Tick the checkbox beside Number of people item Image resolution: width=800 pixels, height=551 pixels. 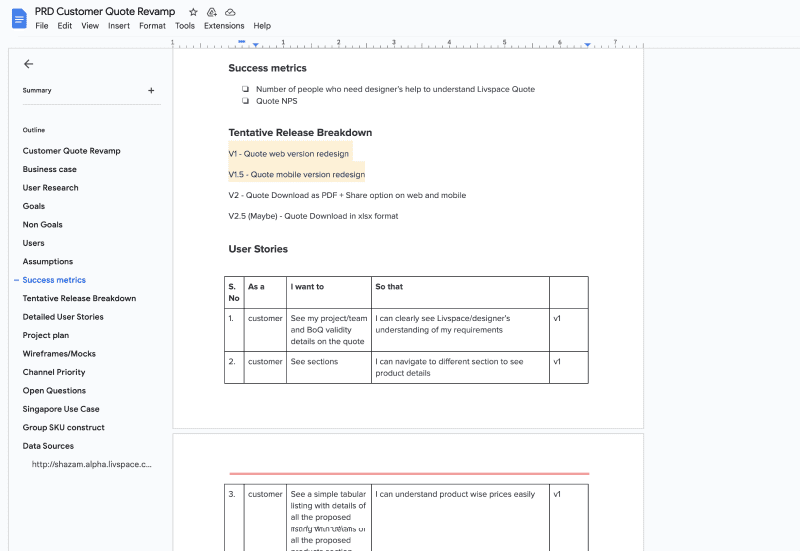click(245, 89)
